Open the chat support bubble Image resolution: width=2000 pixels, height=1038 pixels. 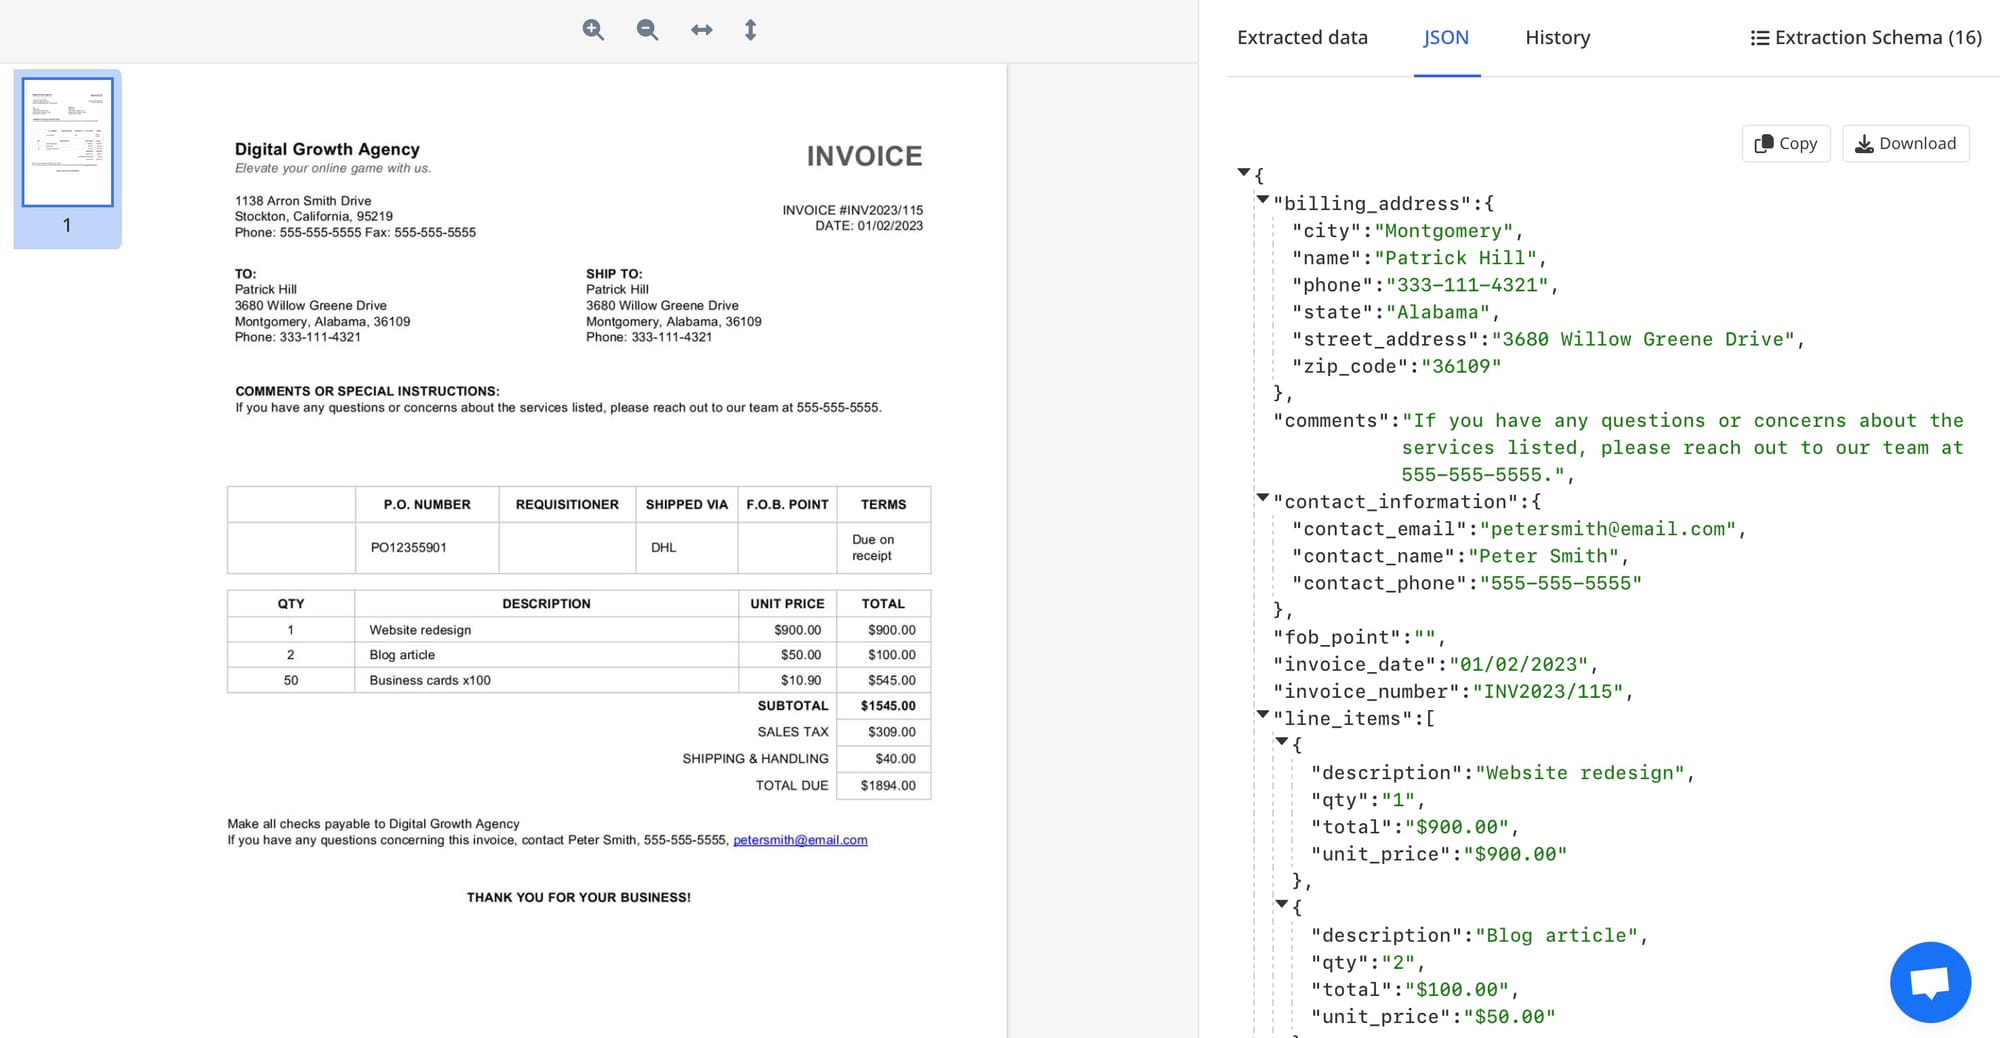[x=1929, y=982]
